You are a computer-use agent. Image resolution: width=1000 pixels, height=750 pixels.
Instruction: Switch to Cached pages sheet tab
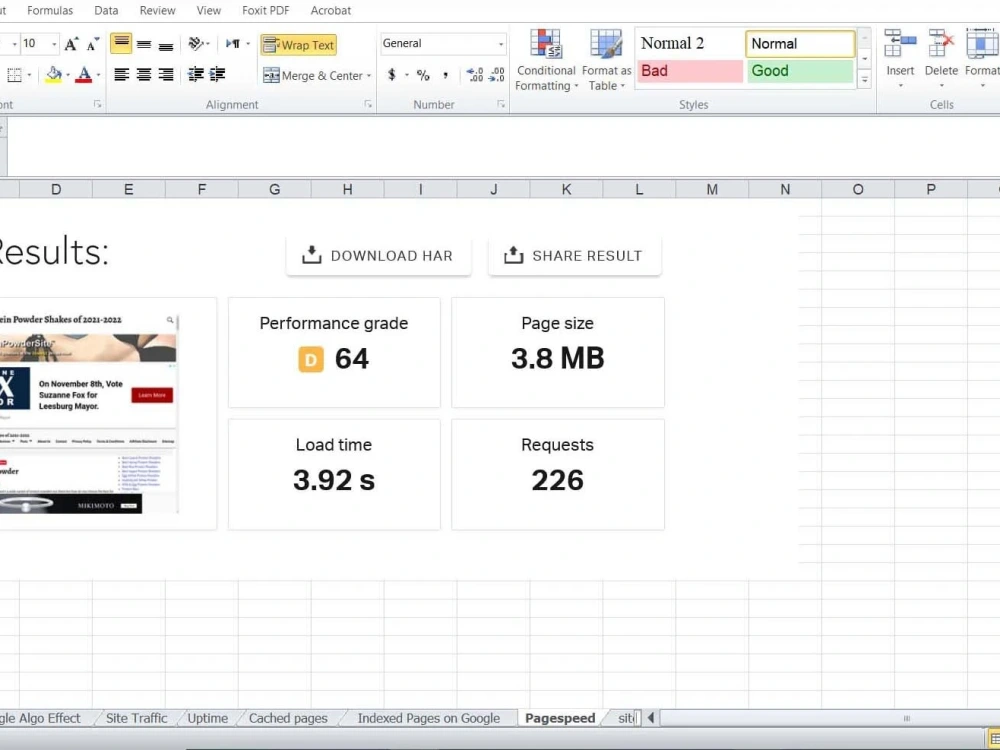point(288,718)
